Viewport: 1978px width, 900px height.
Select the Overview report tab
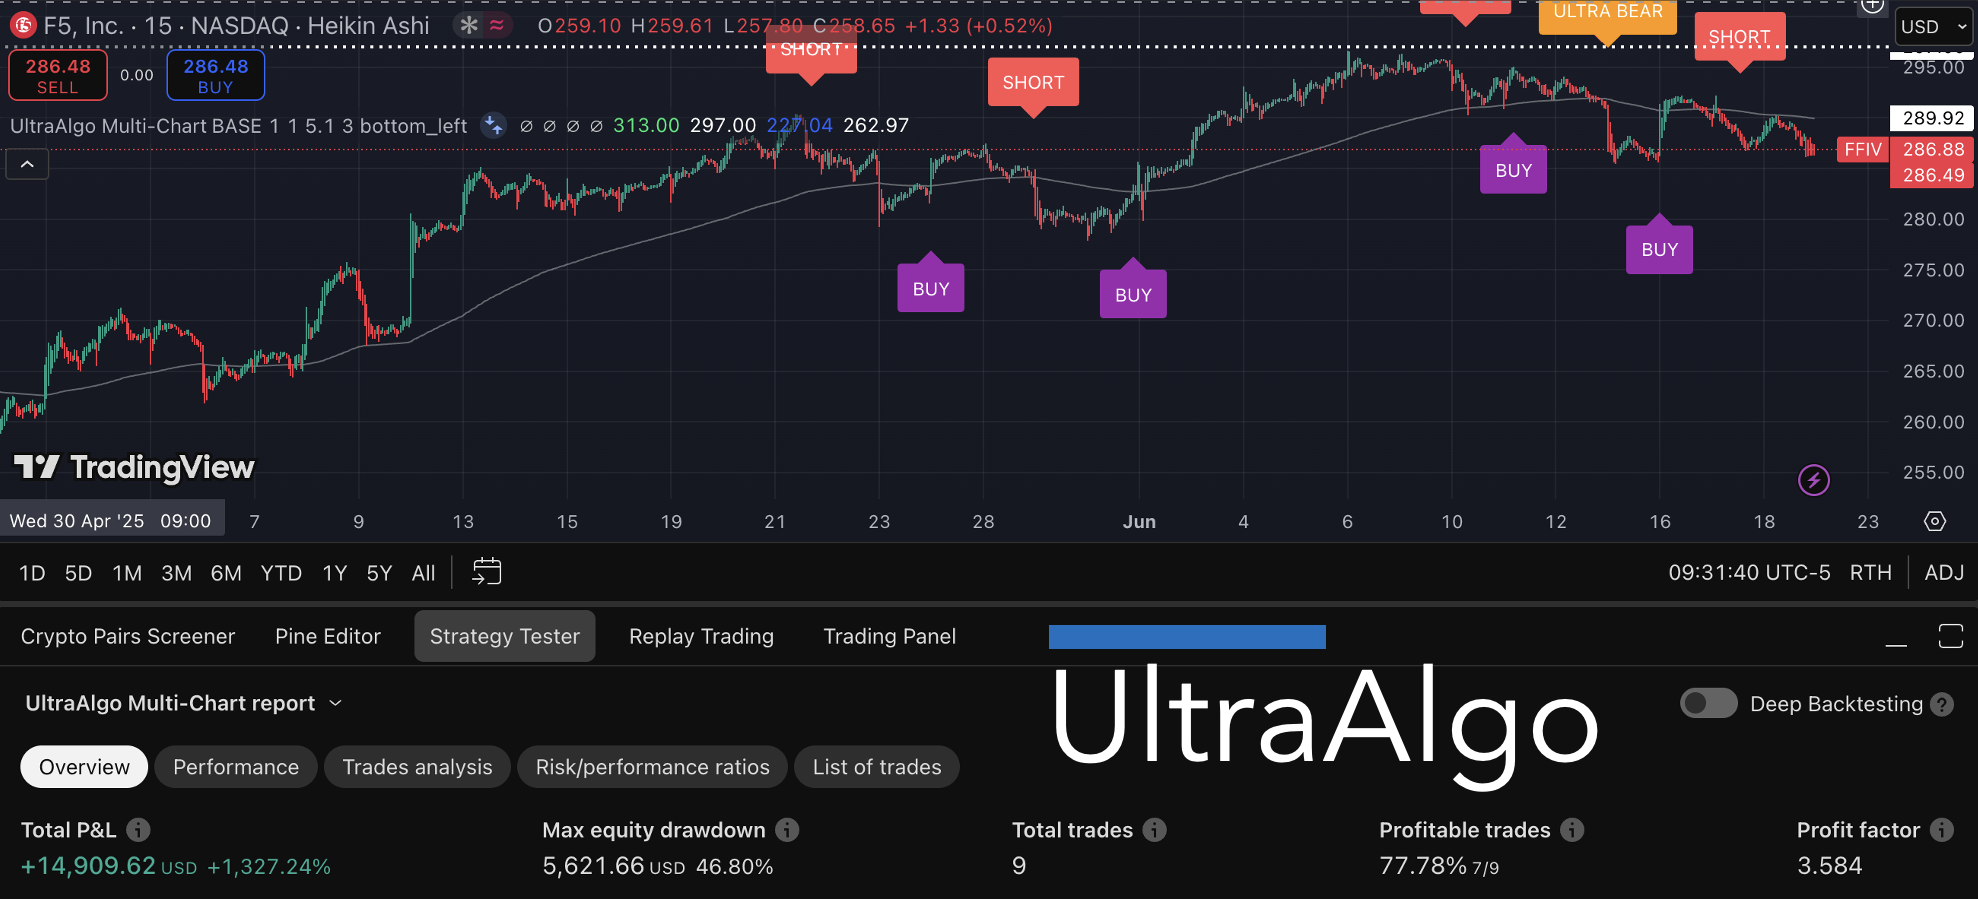click(84, 767)
